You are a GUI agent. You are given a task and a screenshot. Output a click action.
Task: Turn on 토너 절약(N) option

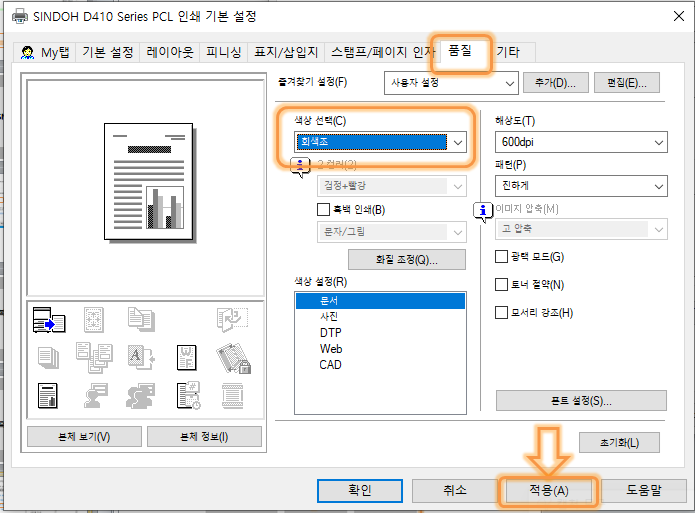pos(501,285)
